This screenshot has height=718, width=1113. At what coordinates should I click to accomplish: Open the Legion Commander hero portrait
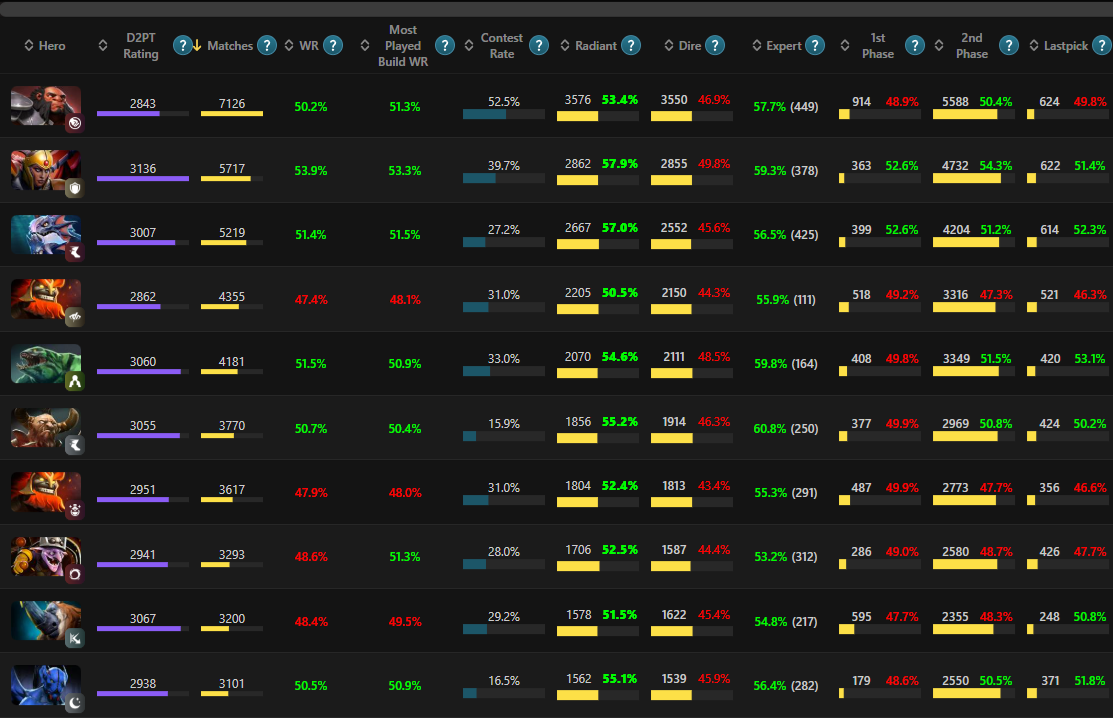45,170
